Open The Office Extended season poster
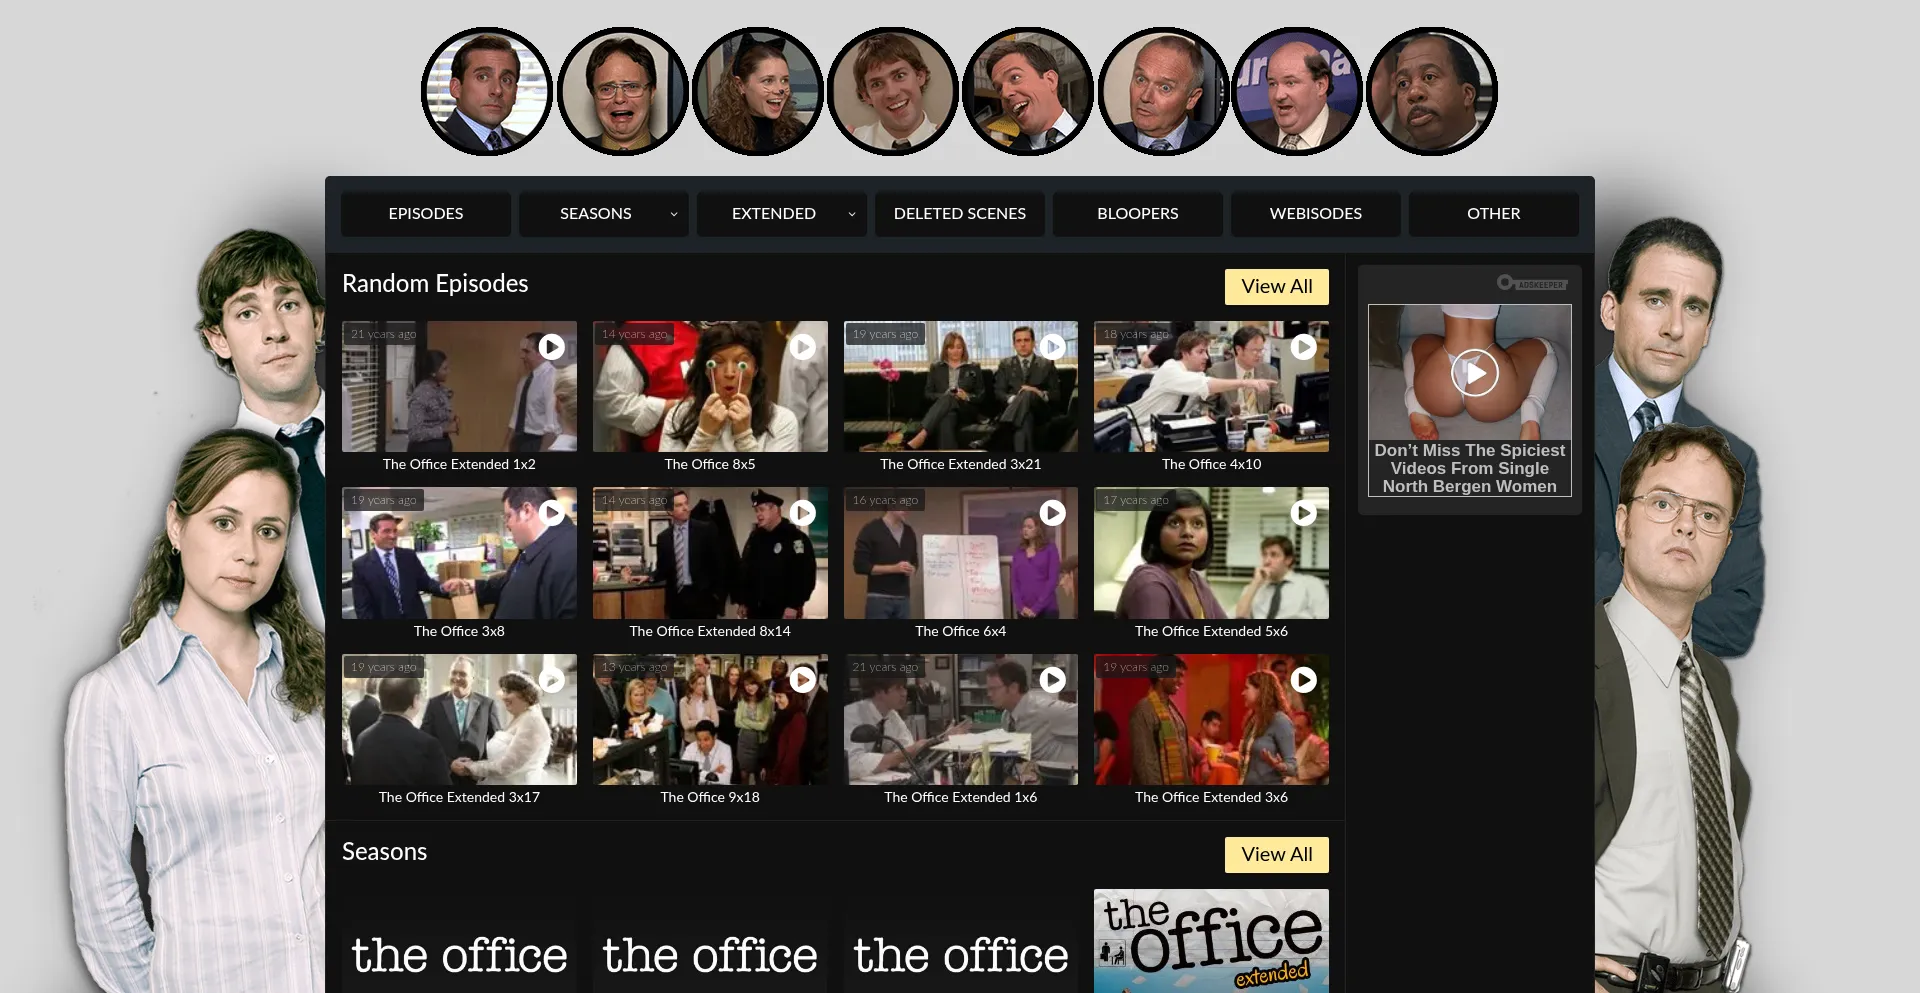 [1211, 940]
